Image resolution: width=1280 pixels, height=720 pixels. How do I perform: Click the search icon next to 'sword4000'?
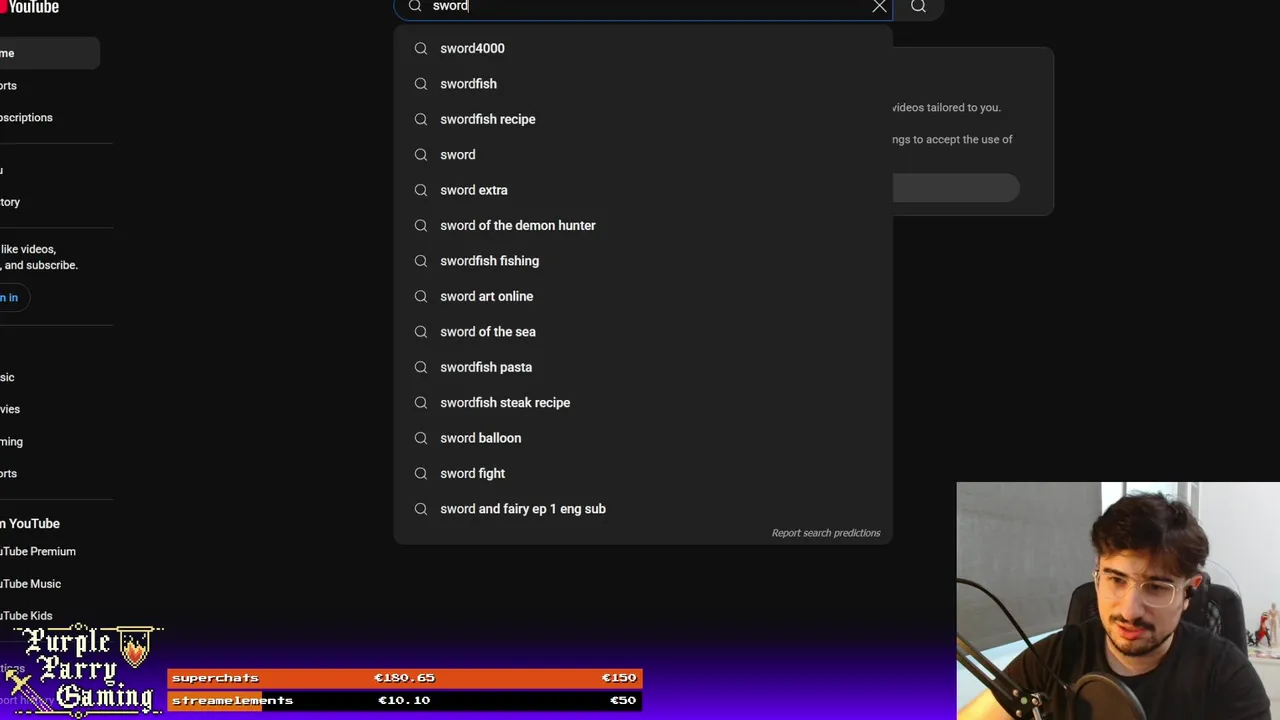[x=421, y=48]
